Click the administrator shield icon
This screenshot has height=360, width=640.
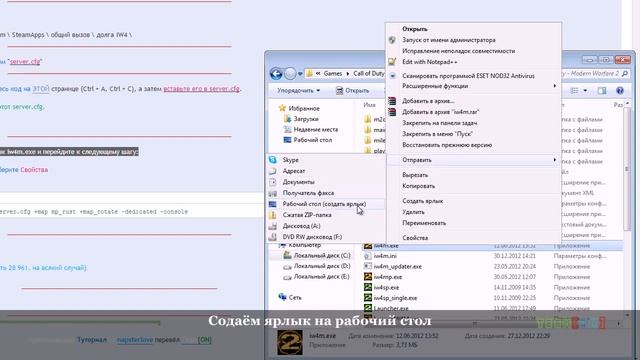point(392,40)
